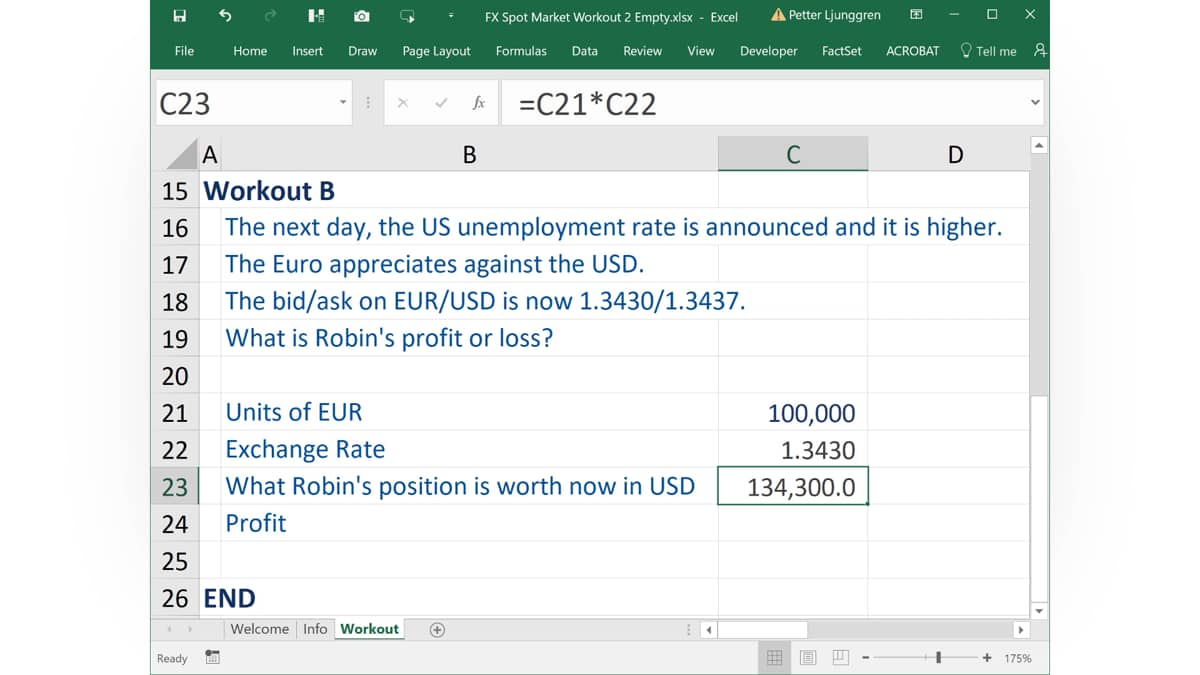Screen dimensions: 1200x675
Task: Click the Select All corner triangle
Action: pyautogui.click(x=180, y=154)
